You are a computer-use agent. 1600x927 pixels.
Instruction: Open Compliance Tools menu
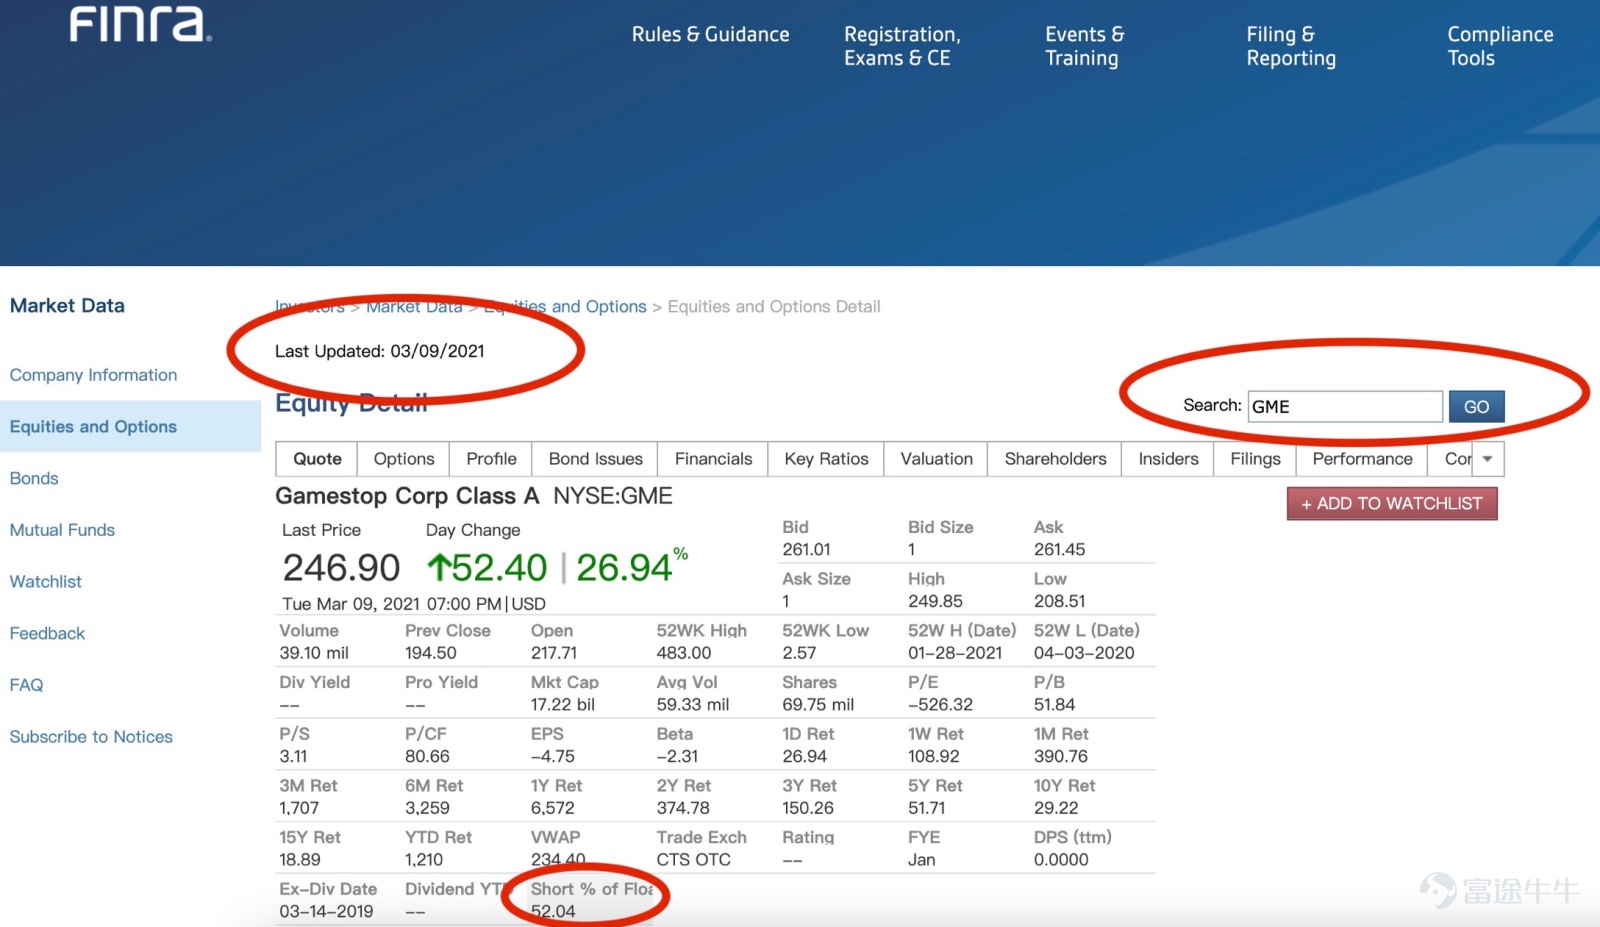click(x=1500, y=46)
